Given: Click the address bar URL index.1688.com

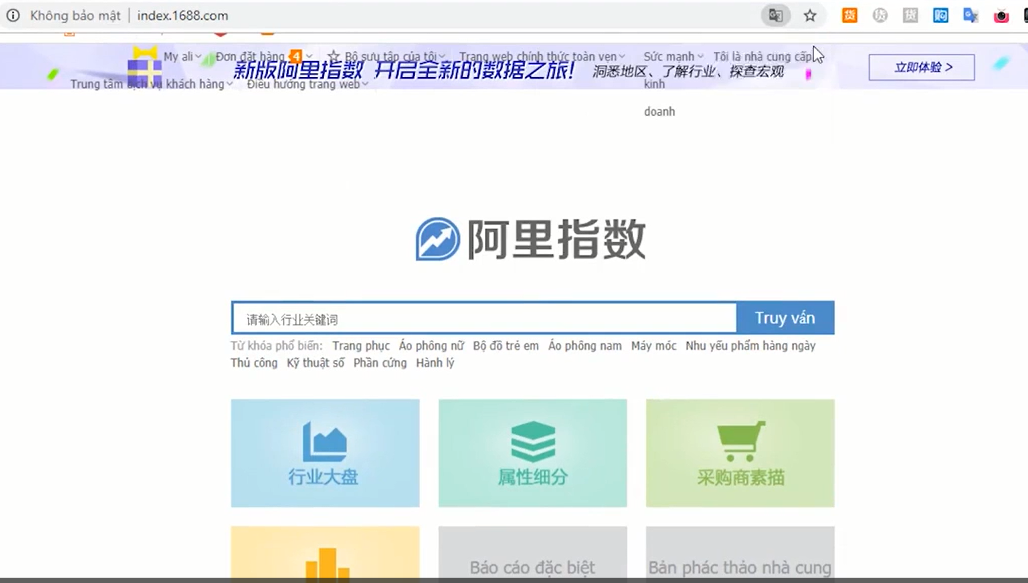Looking at the screenshot, I should point(183,15).
